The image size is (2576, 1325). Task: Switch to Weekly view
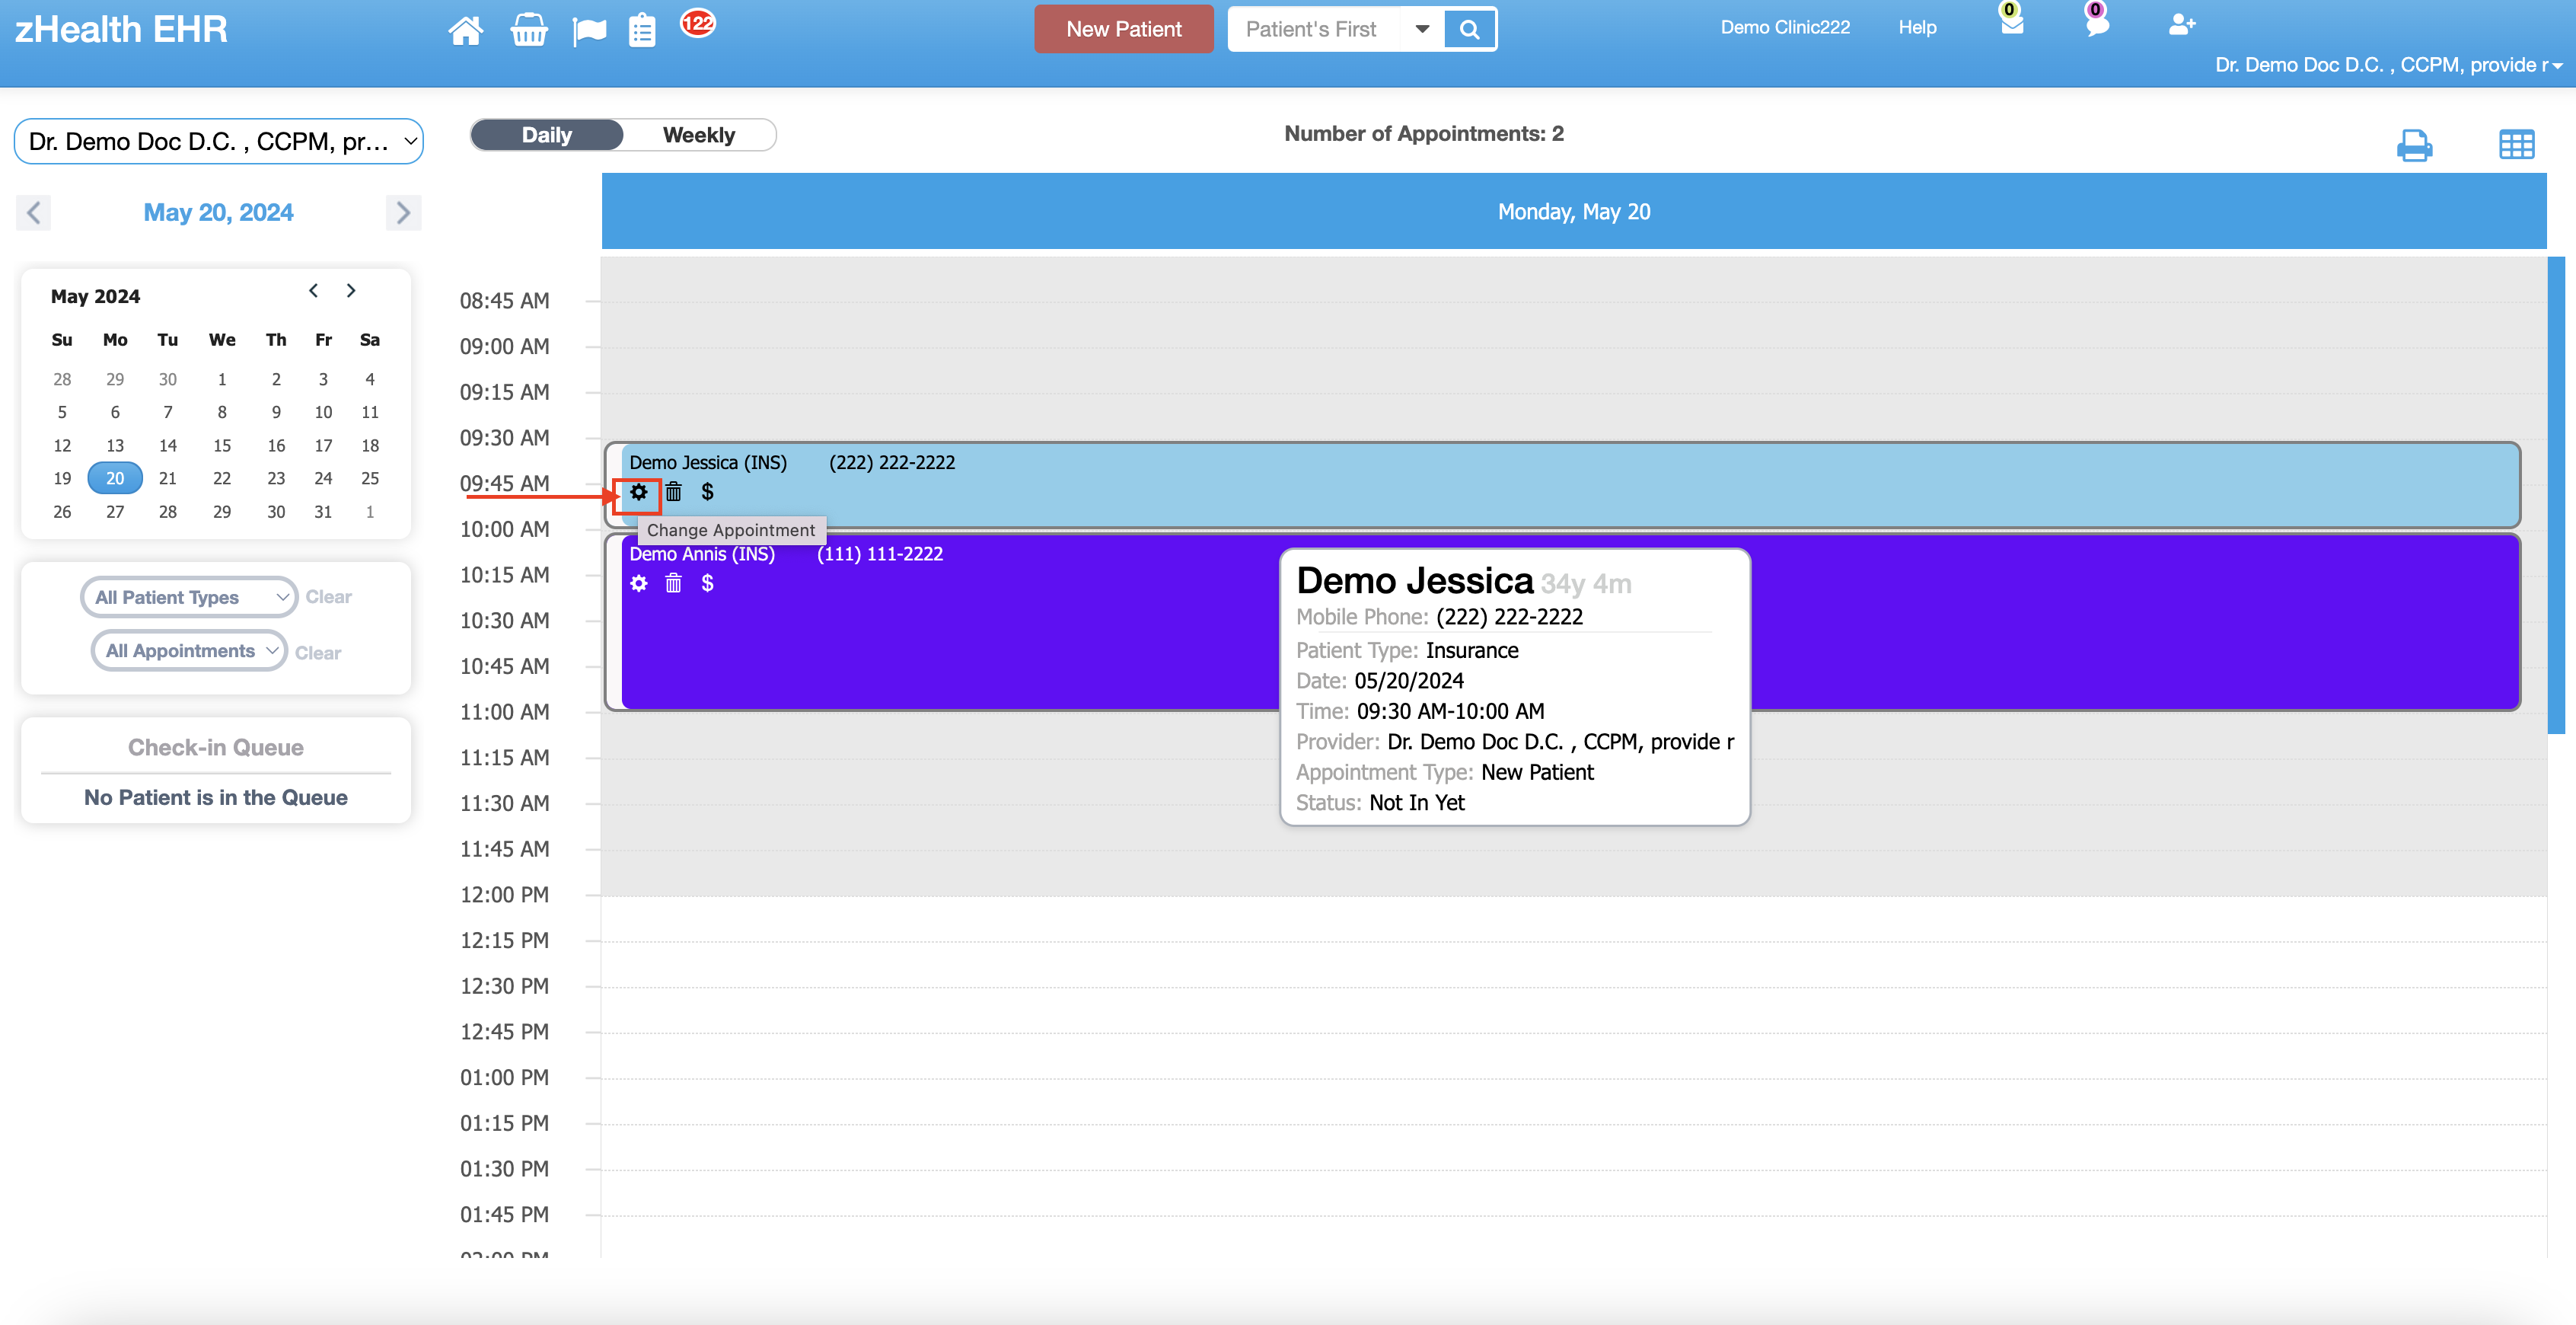click(x=698, y=135)
